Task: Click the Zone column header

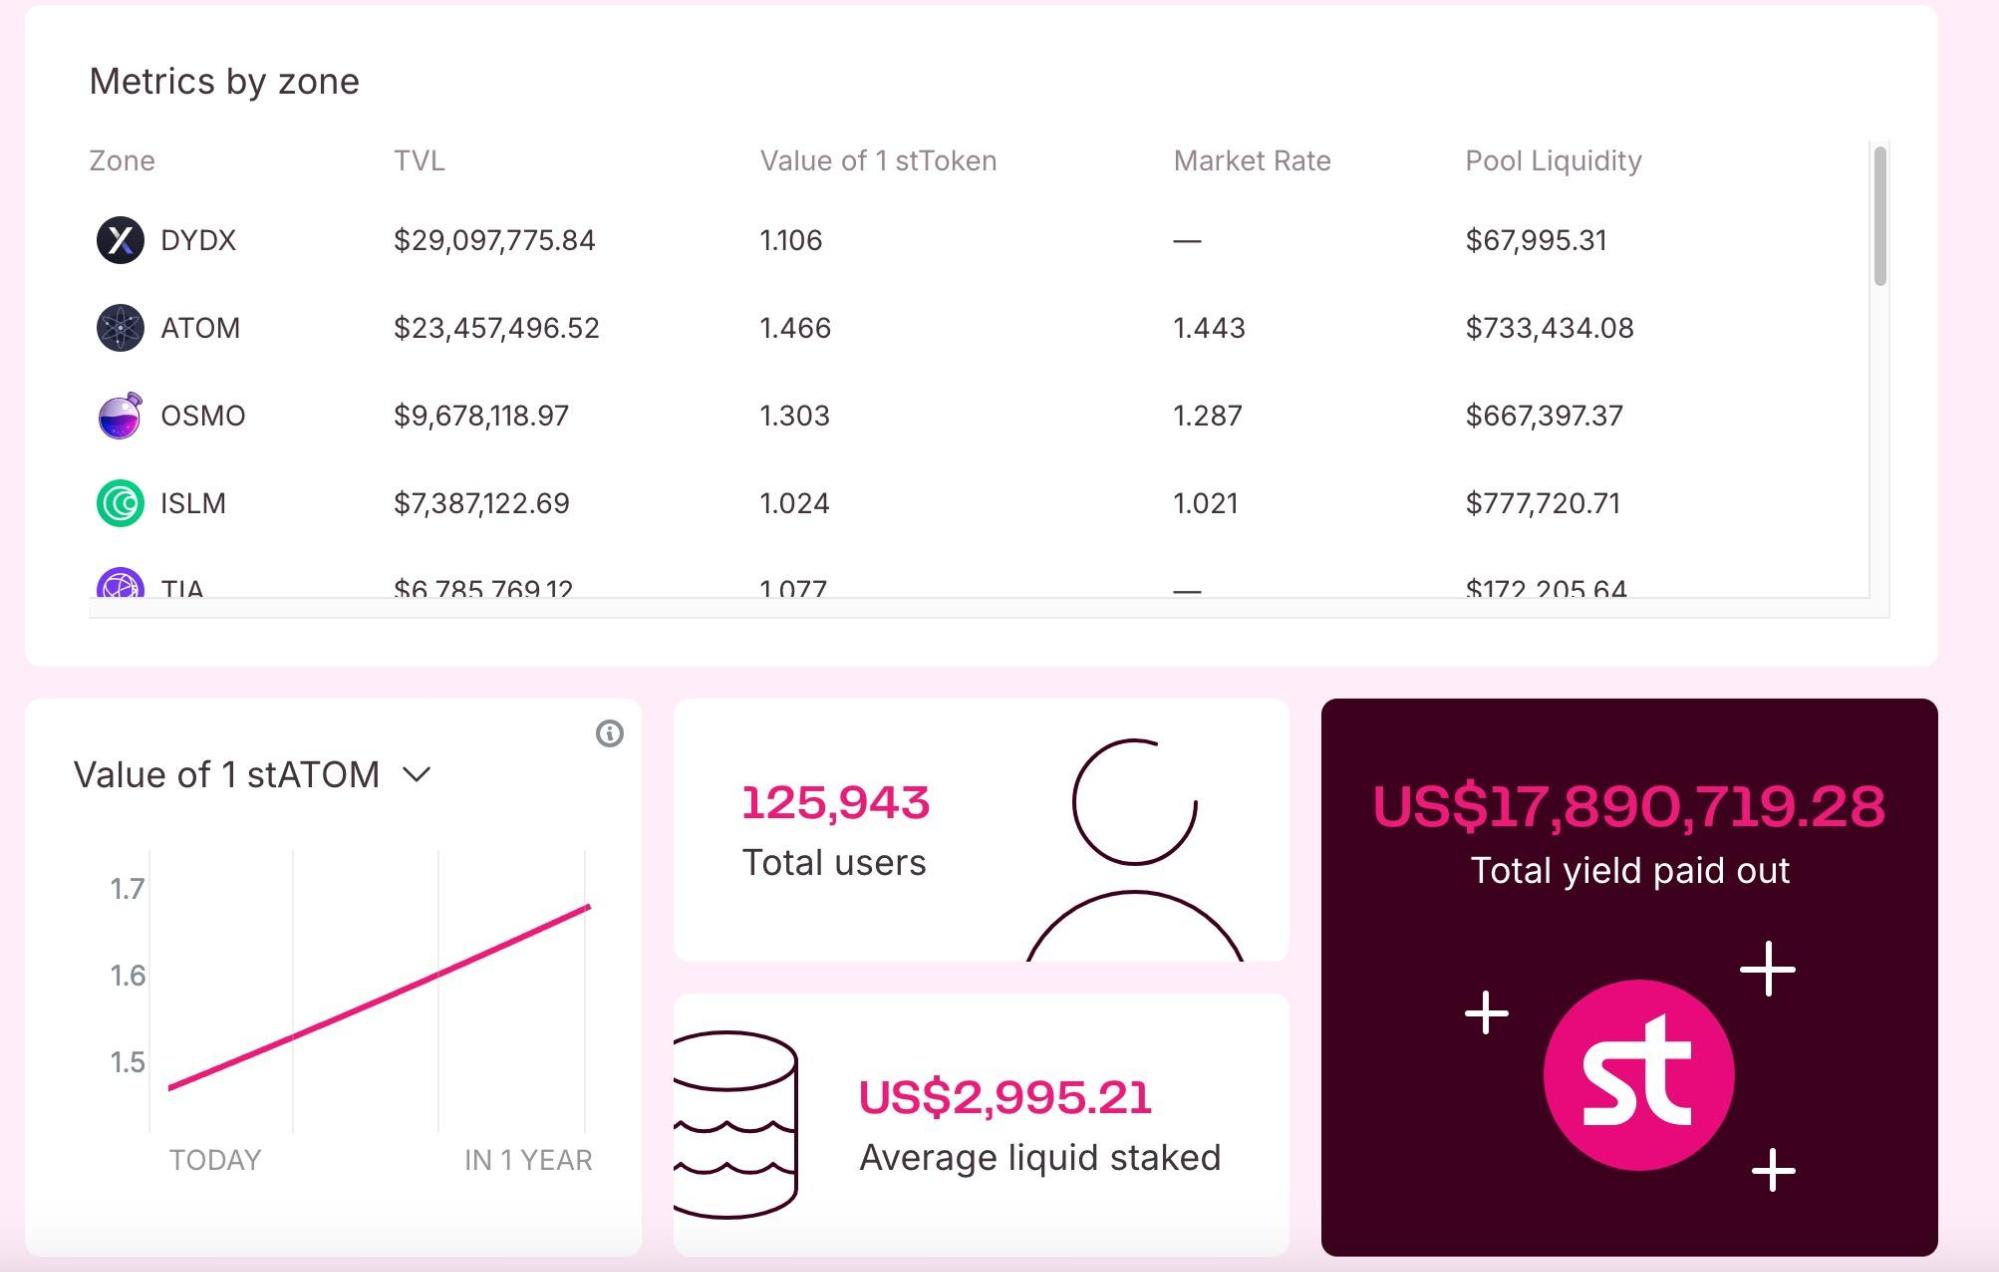Action: [122, 161]
